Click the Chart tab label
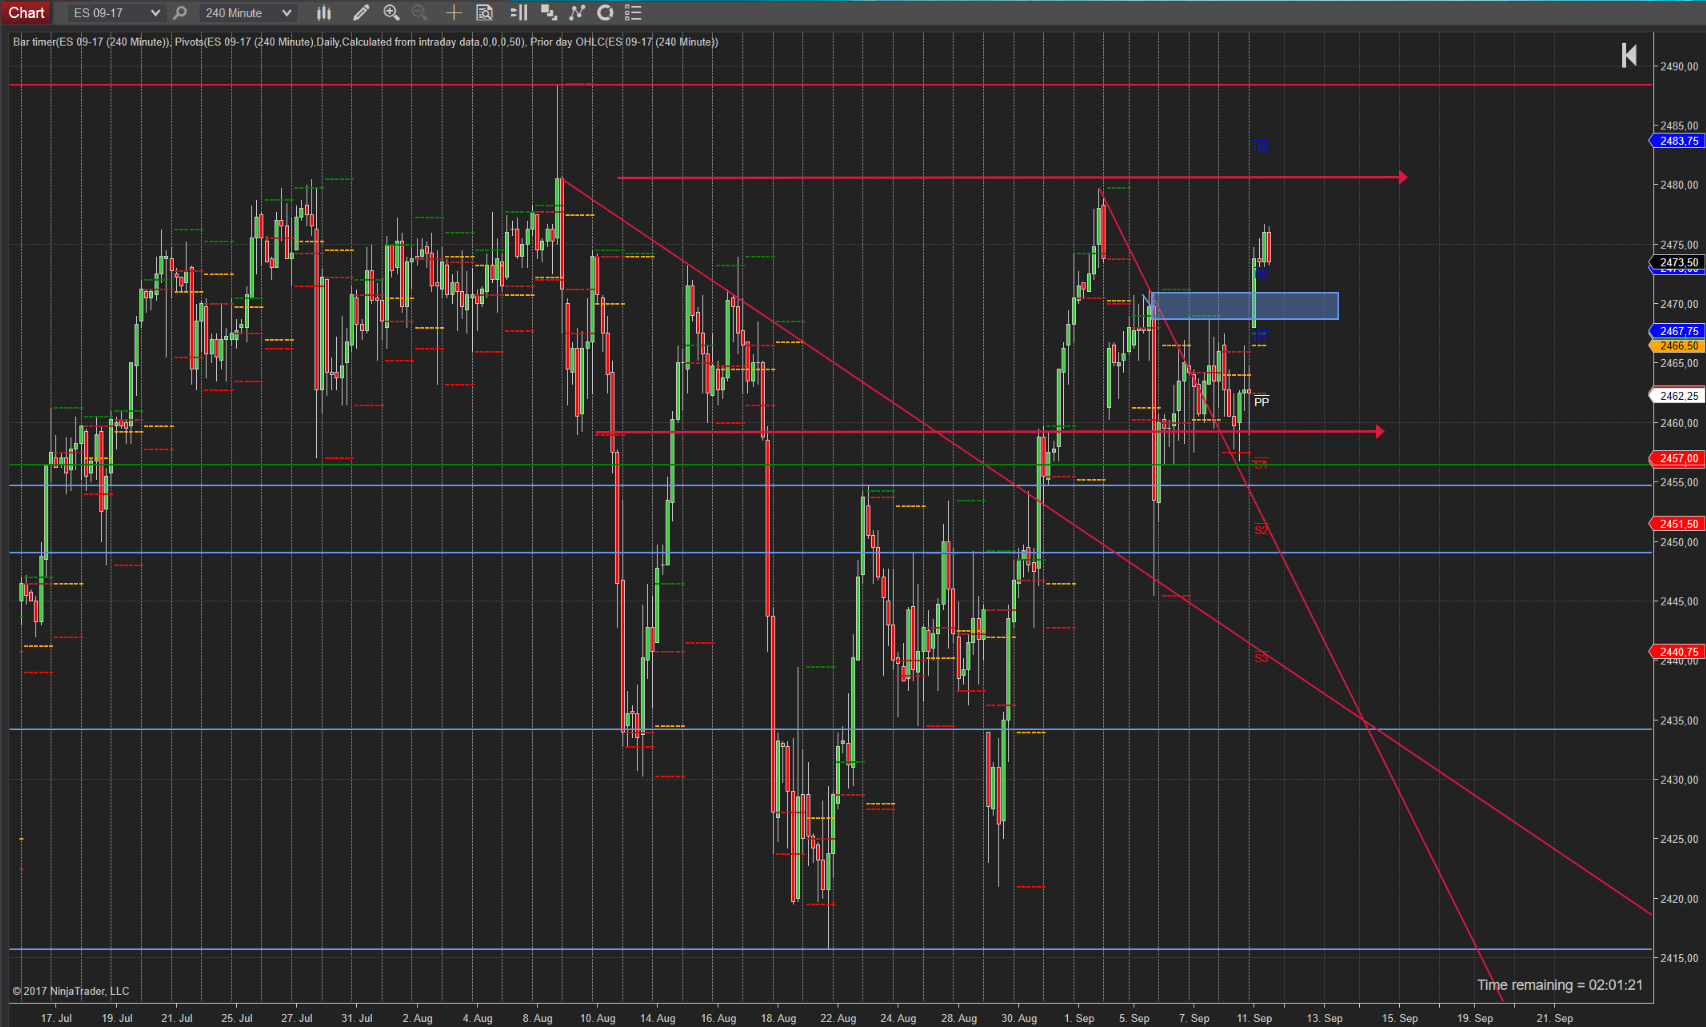The width and height of the screenshot is (1706, 1027). click(26, 13)
